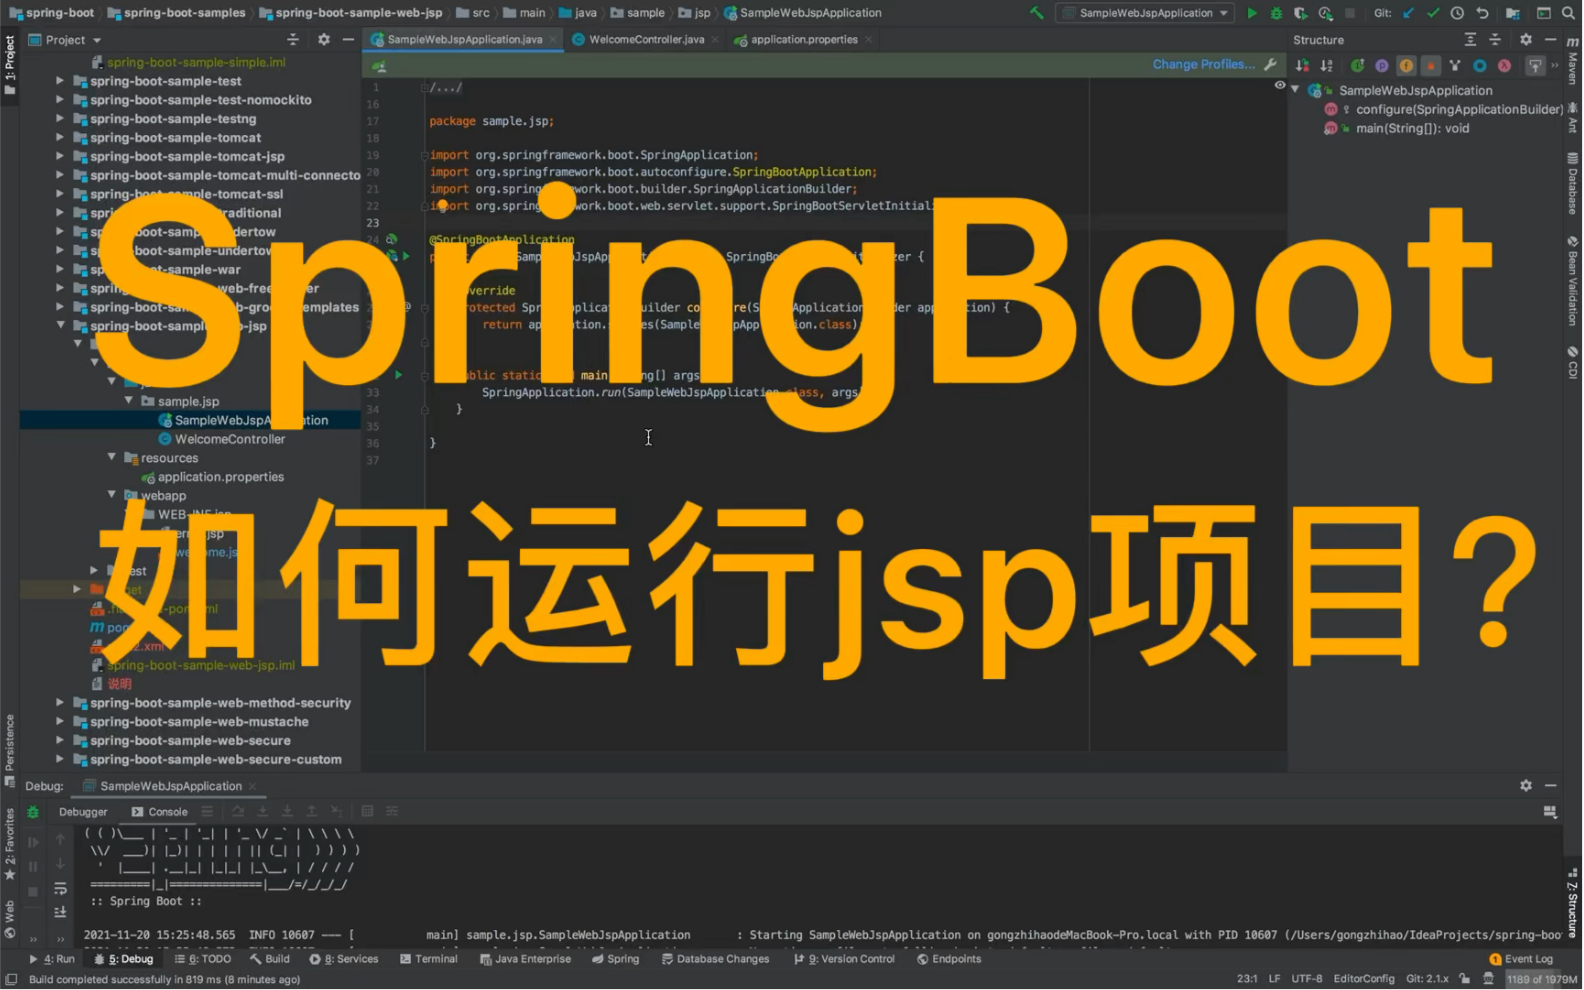Viewport: 1584px width, 990px height.
Task: Click Sort Alphabetically in Structure panel
Action: coord(1327,65)
